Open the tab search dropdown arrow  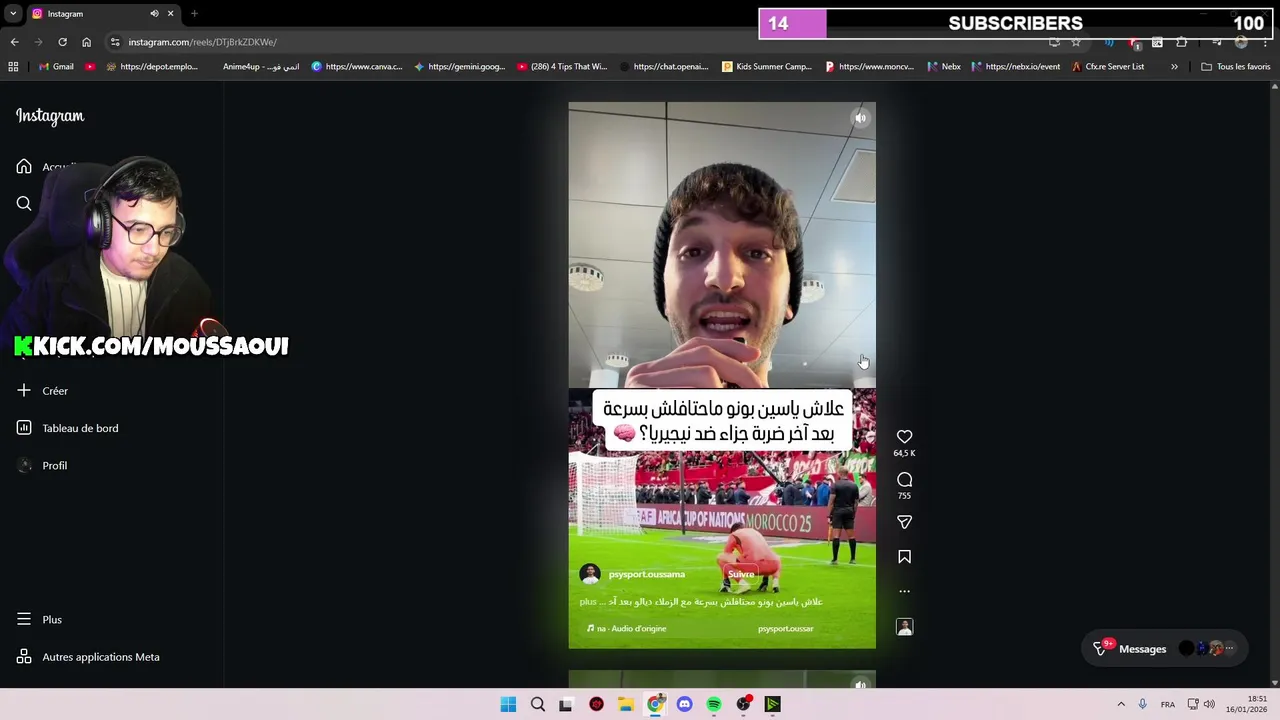[13, 14]
